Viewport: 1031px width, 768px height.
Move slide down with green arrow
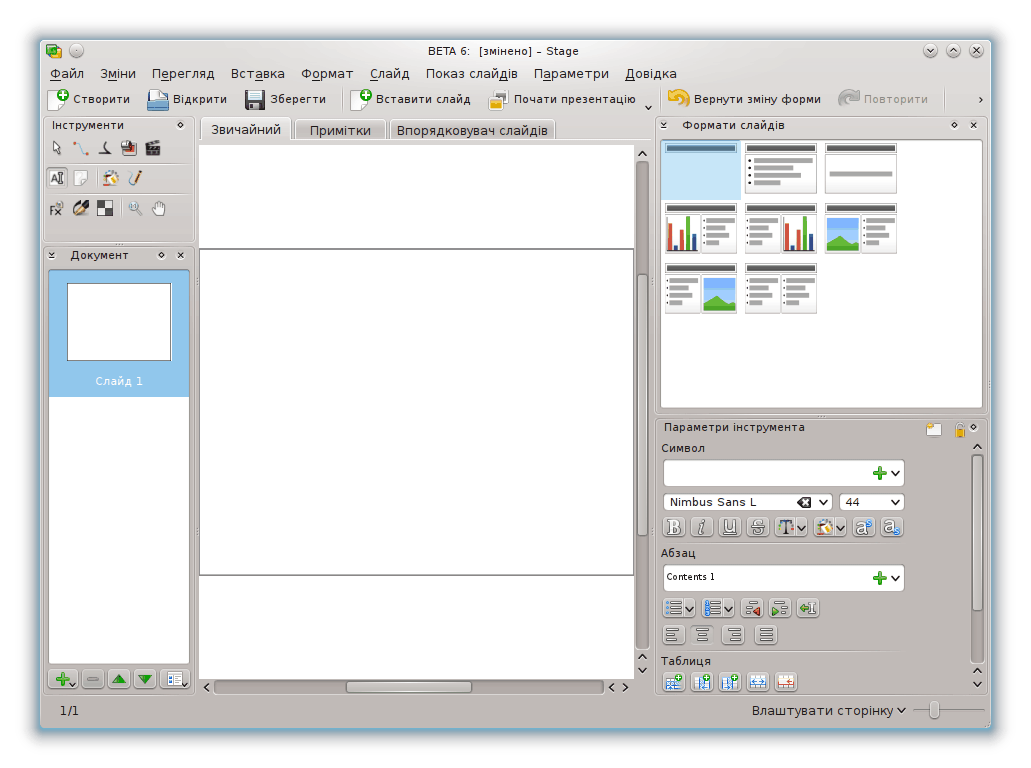click(145, 679)
